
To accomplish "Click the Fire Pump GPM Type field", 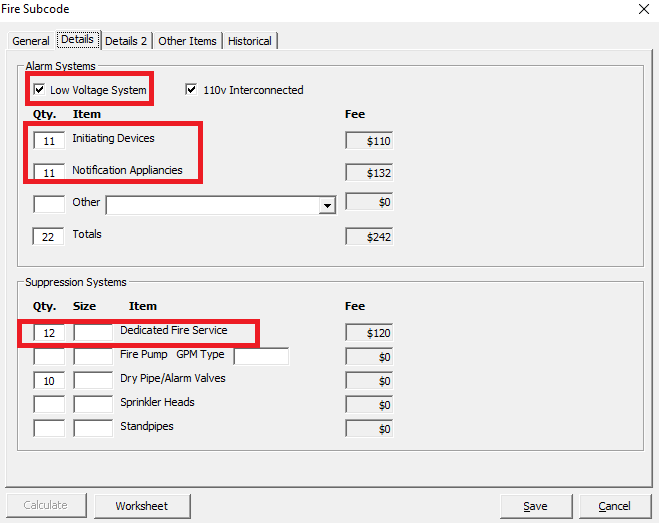I will [260, 356].
